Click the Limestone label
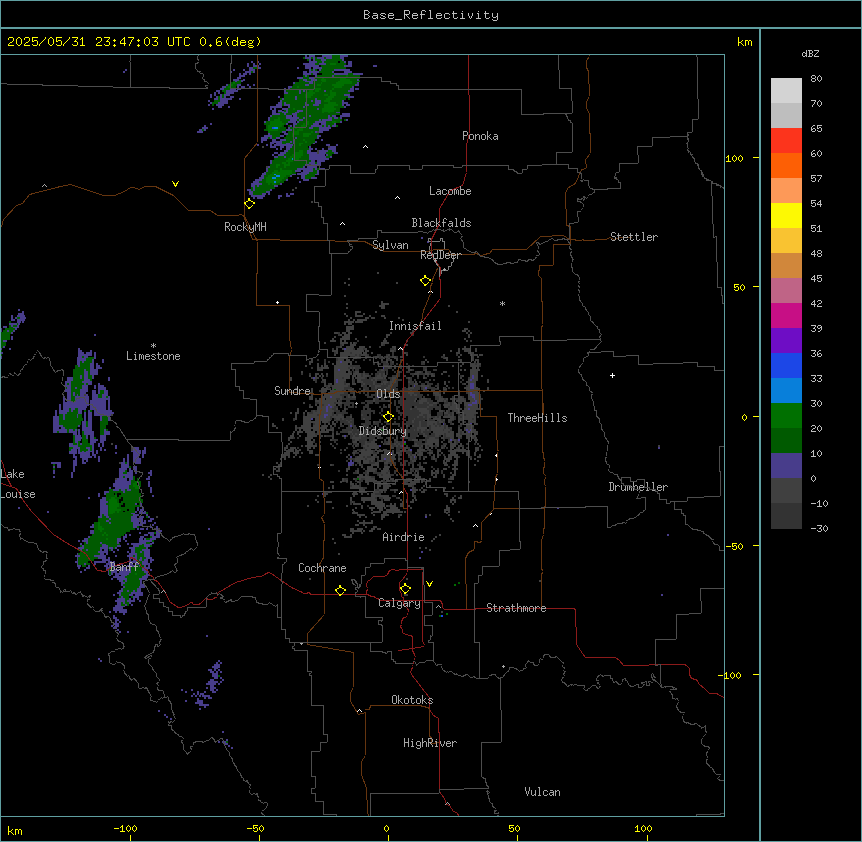The height and width of the screenshot is (842, 862). point(153,356)
